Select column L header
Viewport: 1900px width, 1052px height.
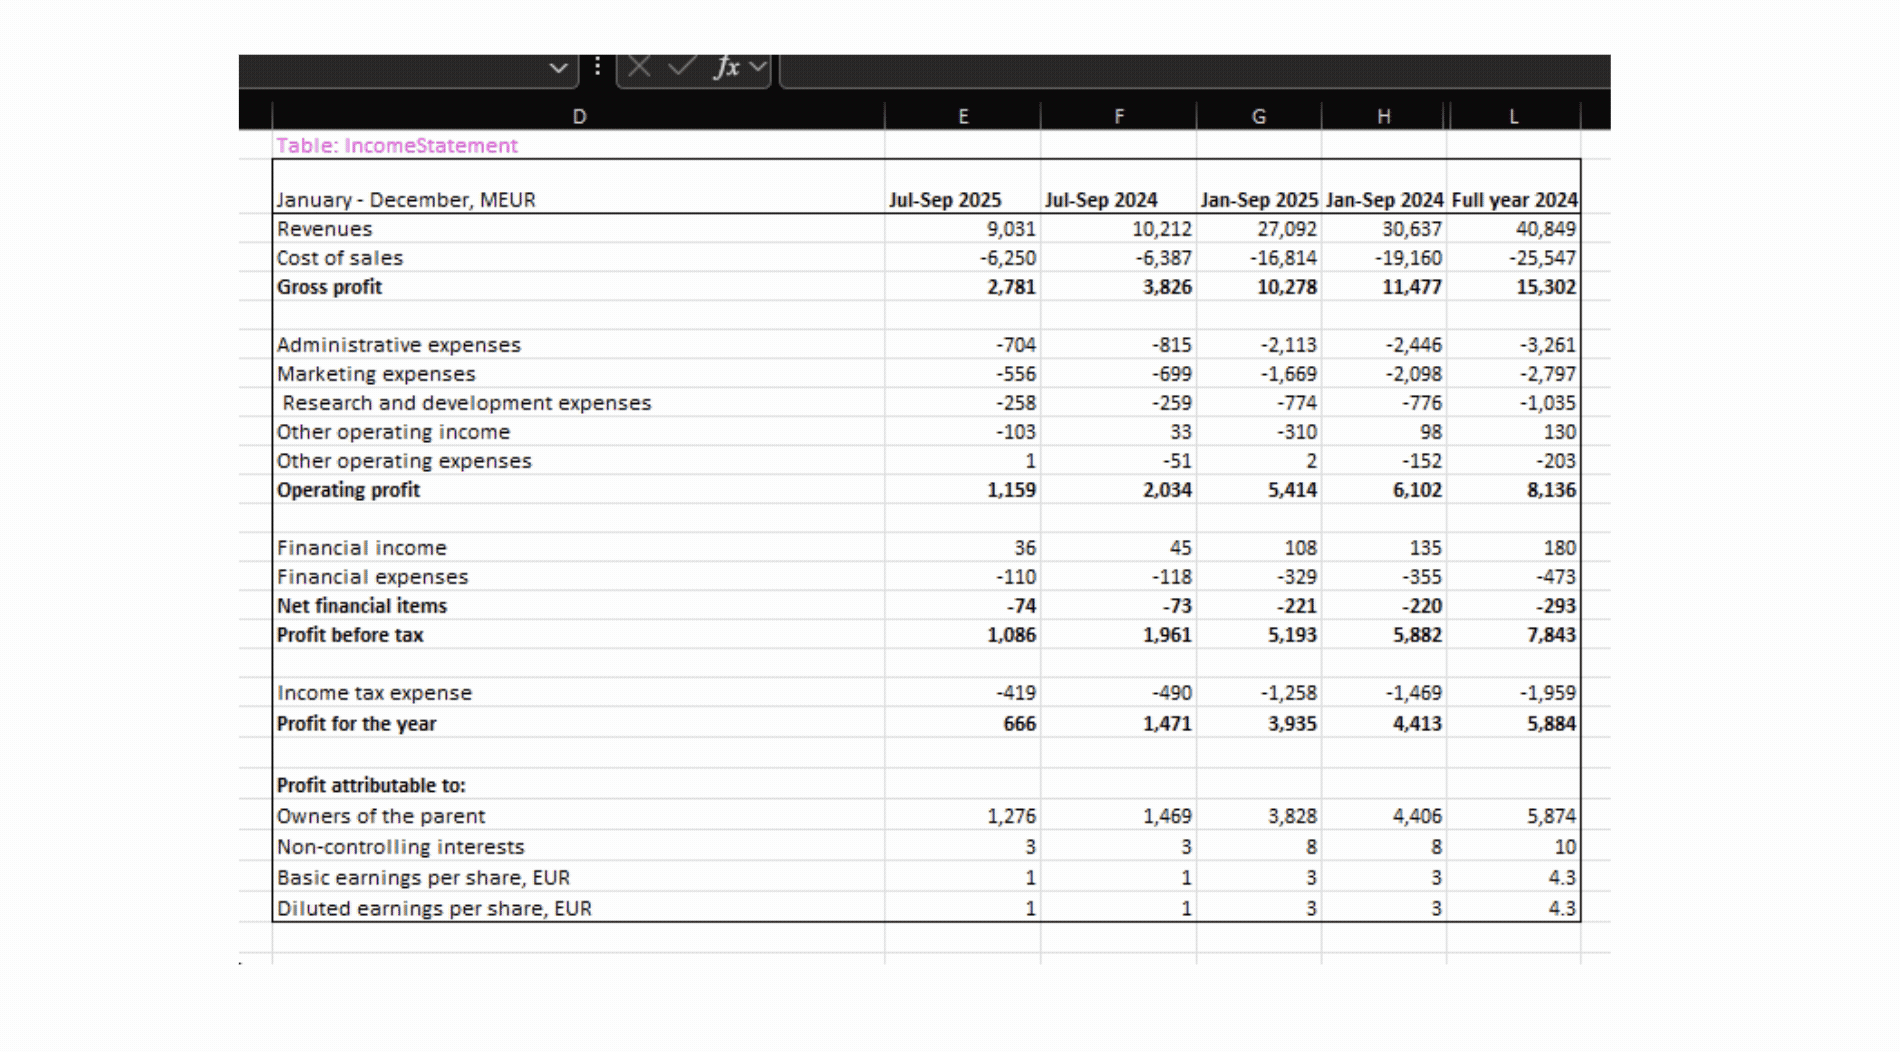point(1513,117)
